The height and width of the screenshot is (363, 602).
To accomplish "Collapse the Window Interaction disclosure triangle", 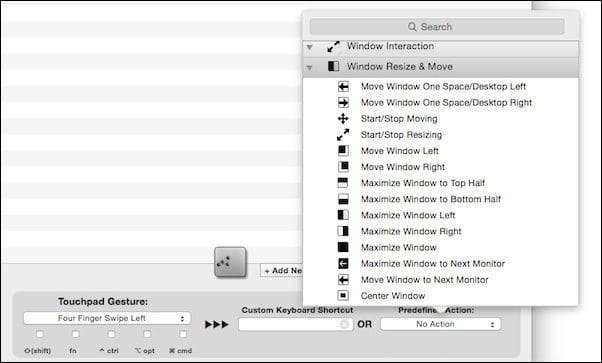I will tap(309, 48).
